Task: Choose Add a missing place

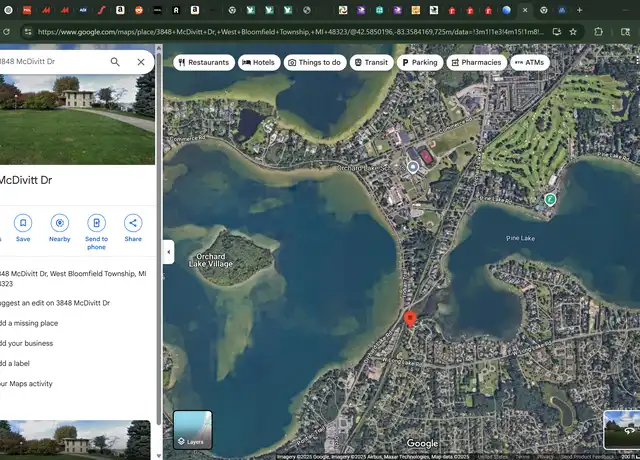Action: 29,323
